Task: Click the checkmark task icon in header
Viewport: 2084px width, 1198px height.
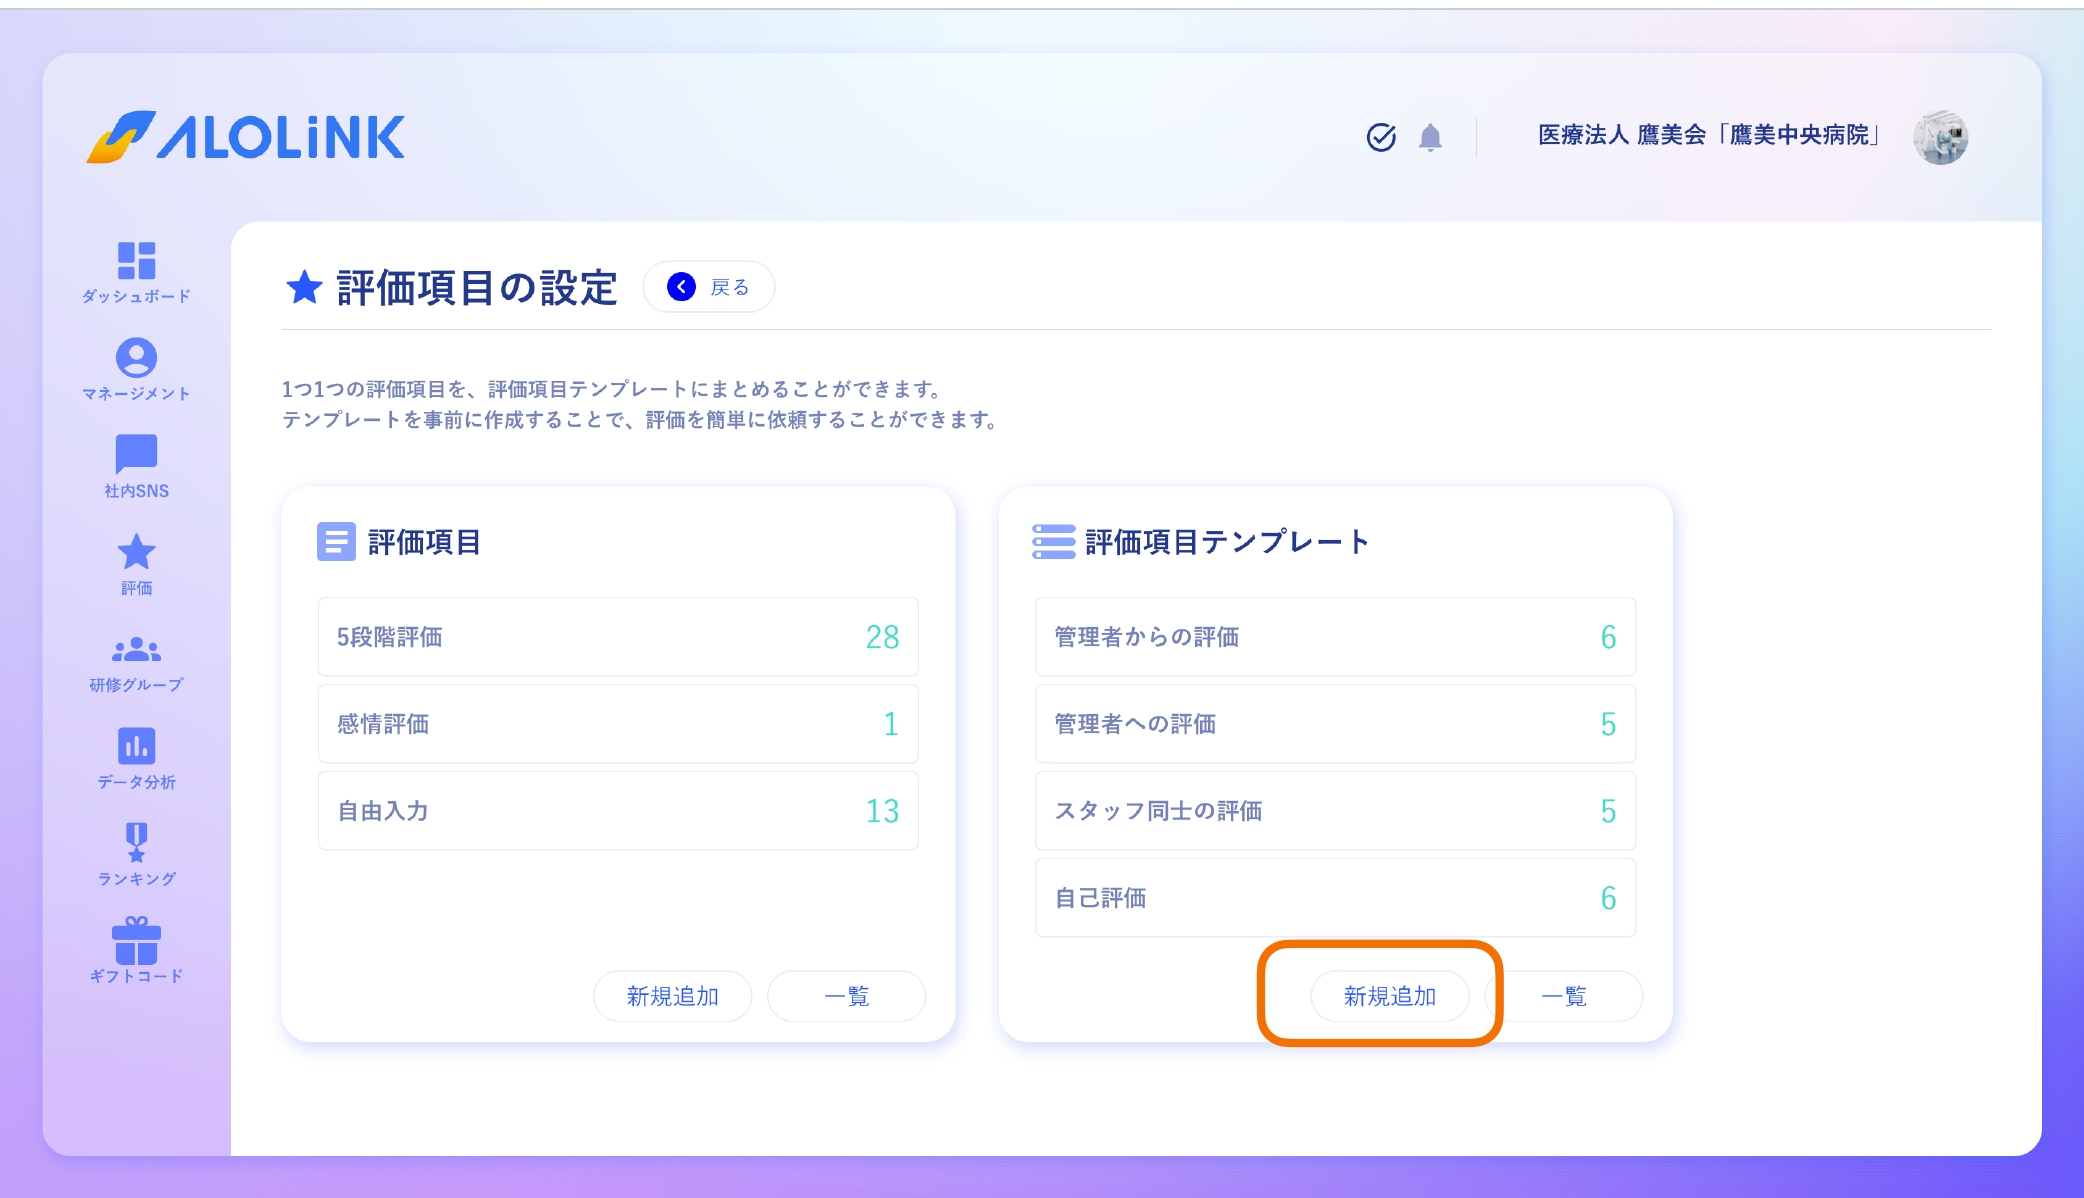Action: (x=1381, y=138)
